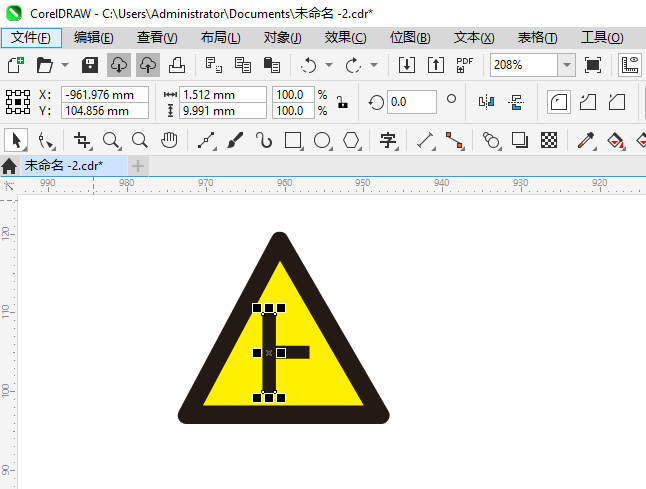Select the round corner style
Viewport: 646px width, 489px height.
[x=559, y=102]
